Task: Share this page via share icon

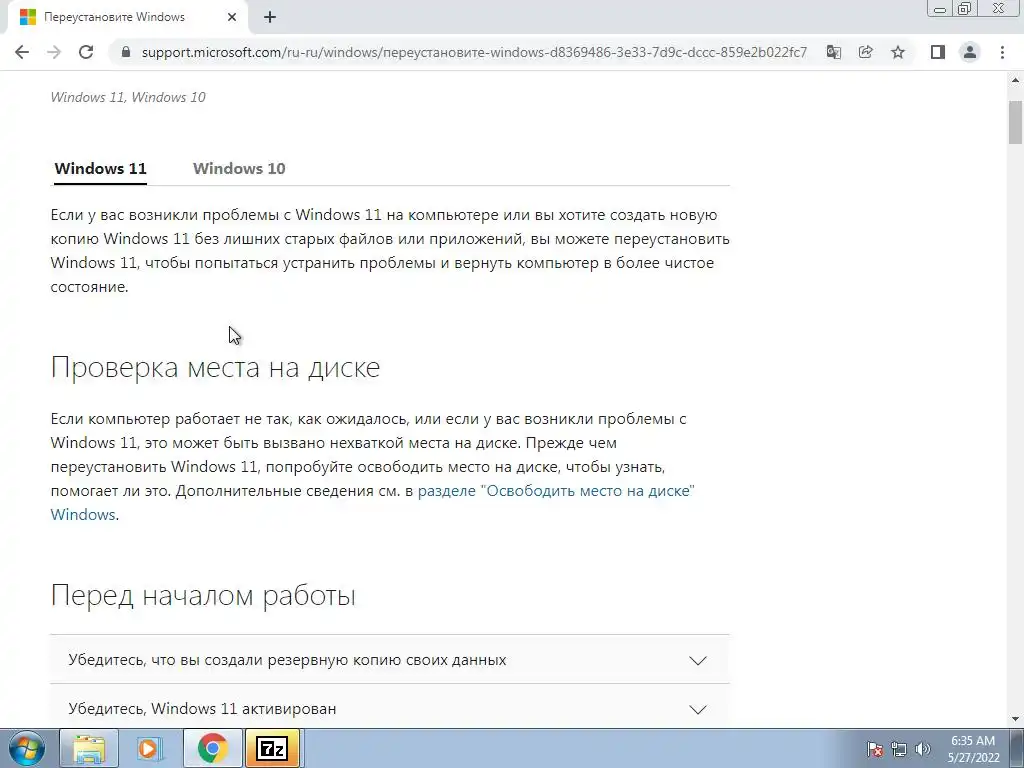Action: (865, 52)
